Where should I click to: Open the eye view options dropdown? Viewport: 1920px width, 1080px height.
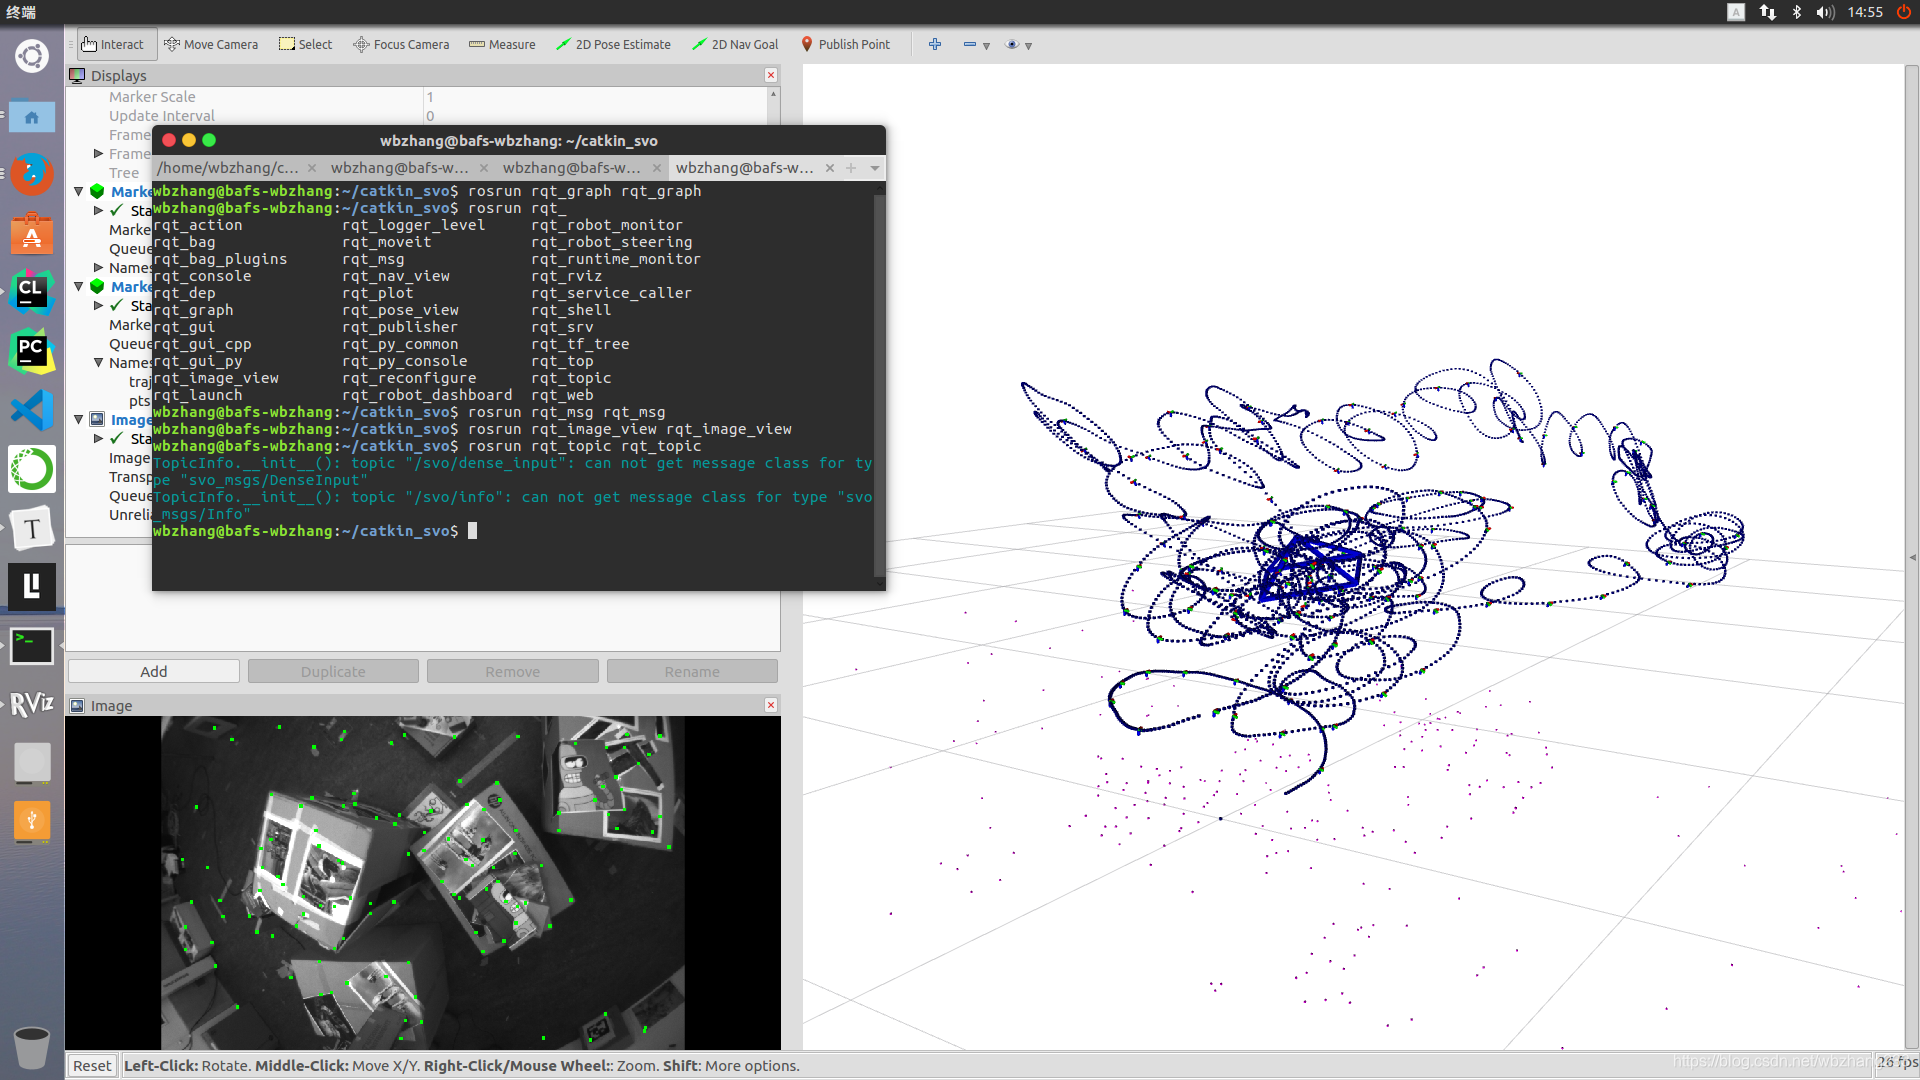pos(1028,46)
